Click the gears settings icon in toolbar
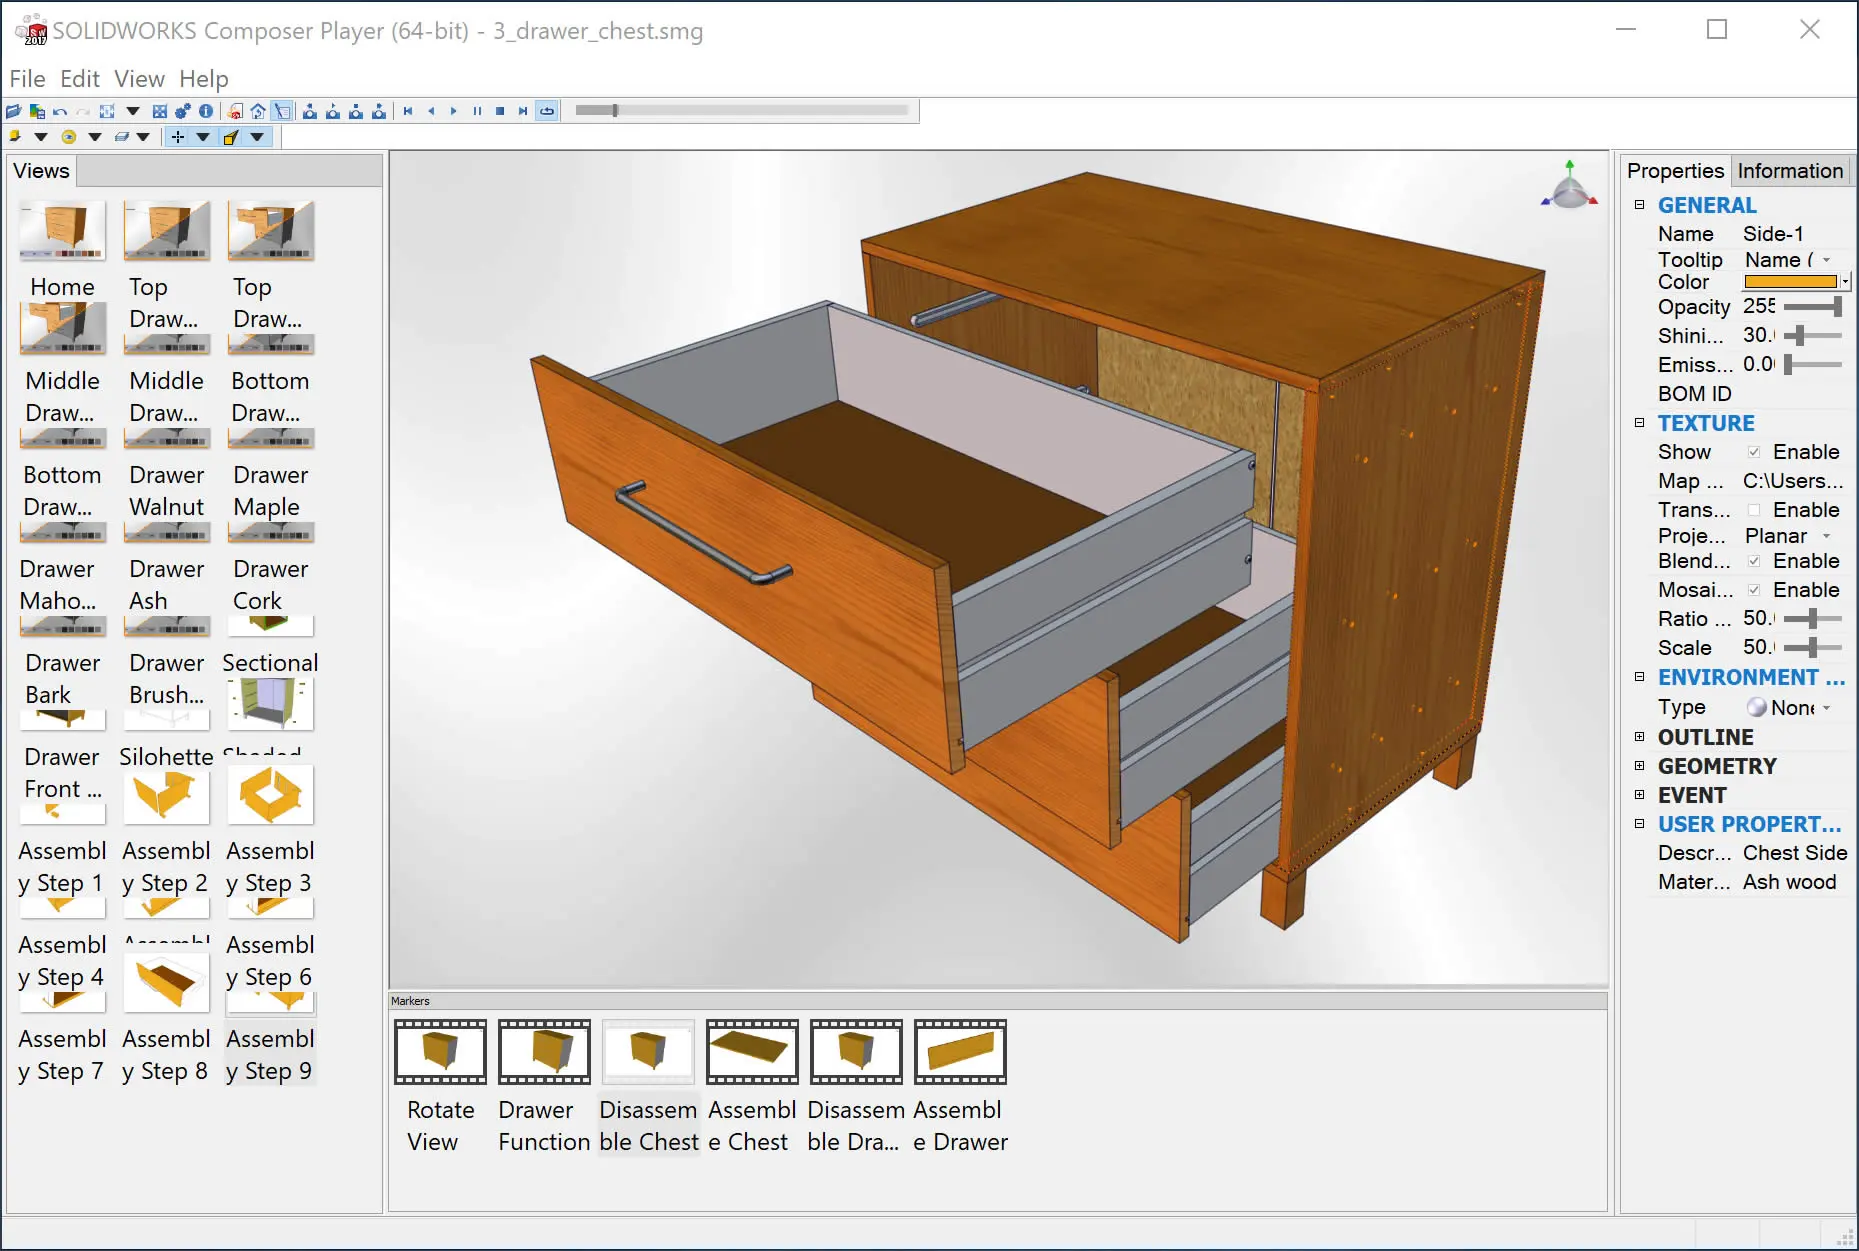 183,111
